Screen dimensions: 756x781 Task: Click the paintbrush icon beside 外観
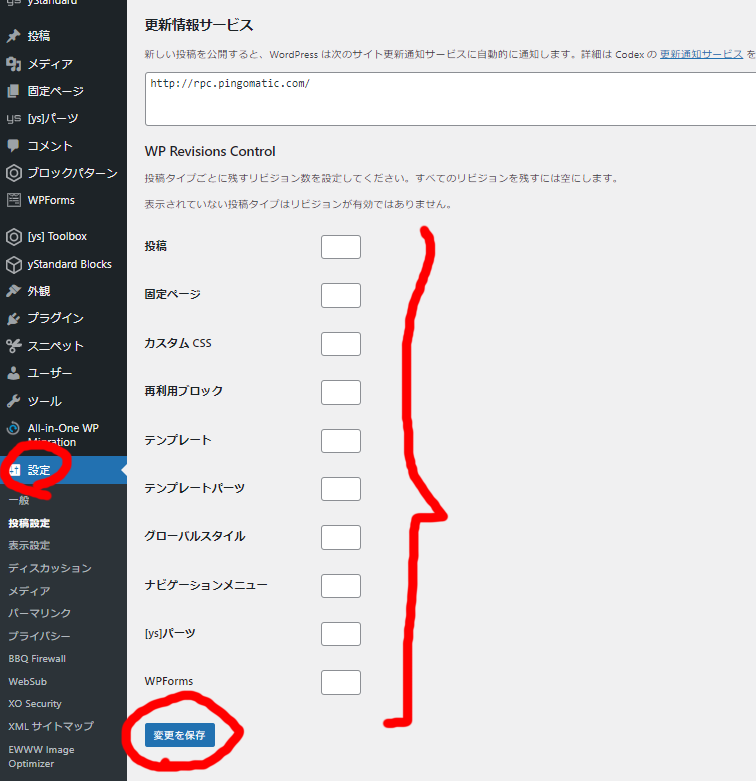click(13, 291)
